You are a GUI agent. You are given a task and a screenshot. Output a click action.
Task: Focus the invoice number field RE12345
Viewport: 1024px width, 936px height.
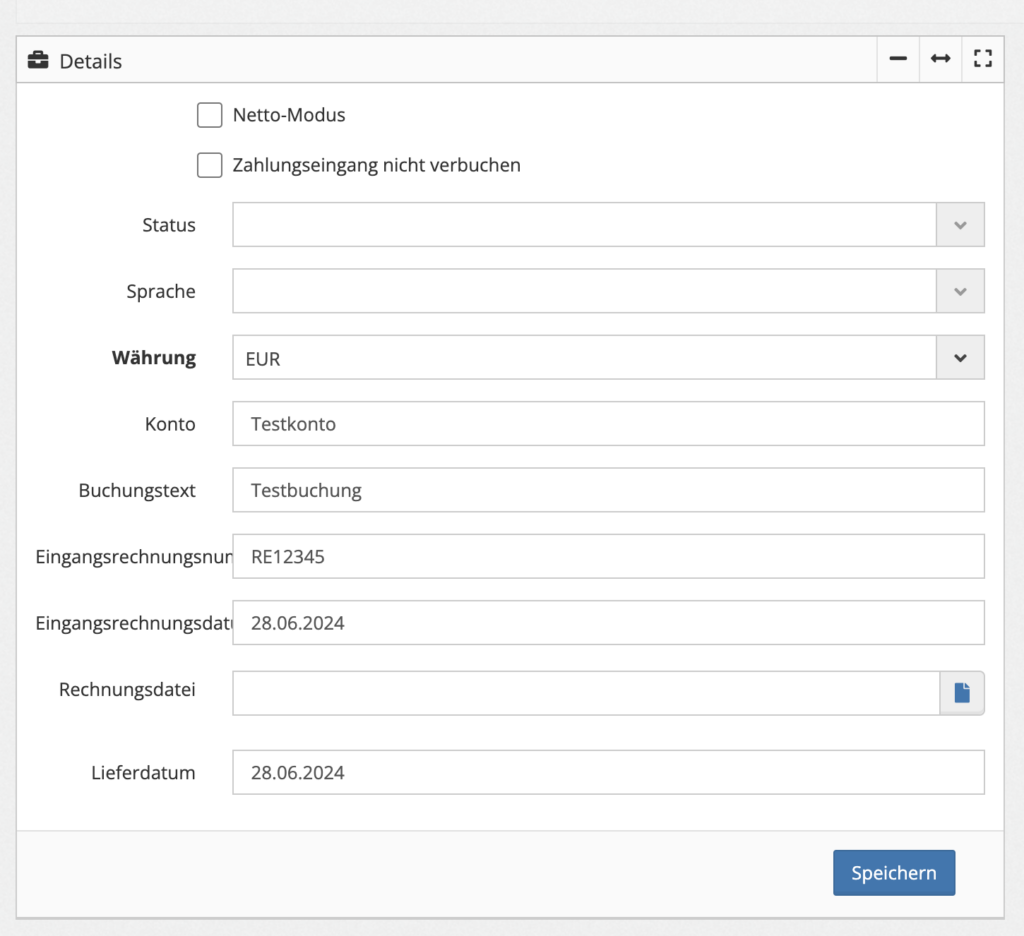(608, 557)
